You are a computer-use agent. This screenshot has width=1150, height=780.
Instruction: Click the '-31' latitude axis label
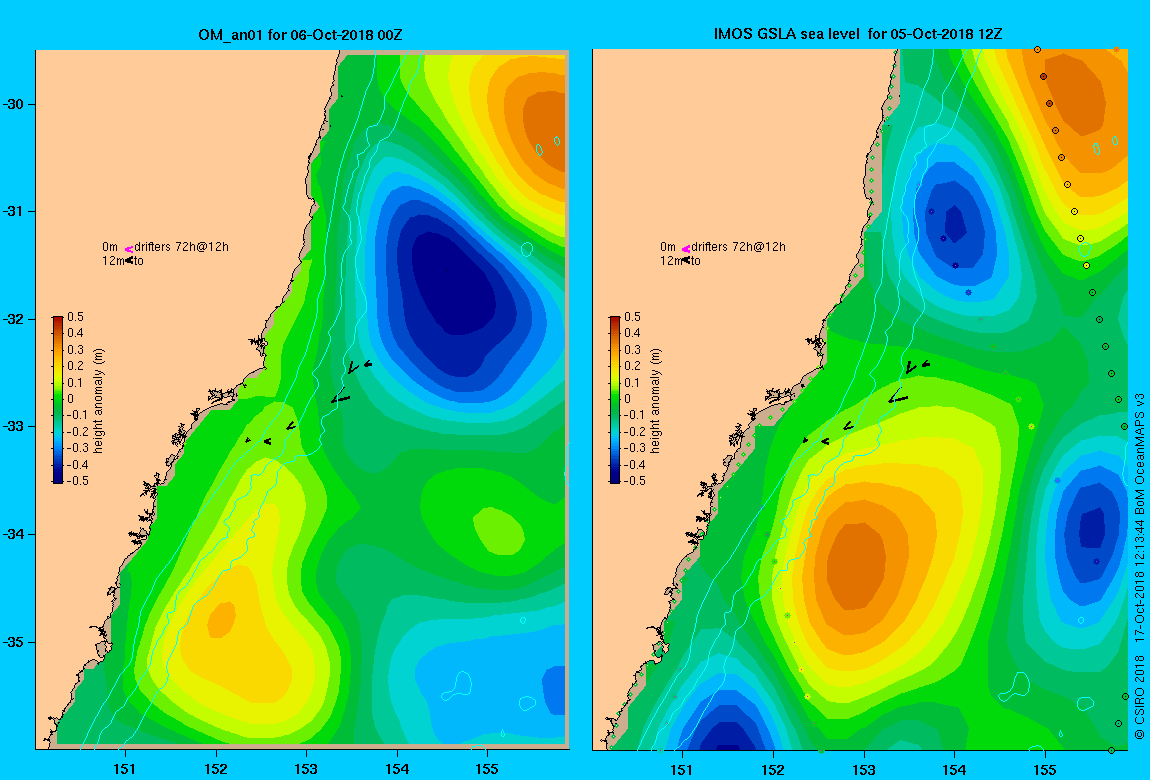pos(13,211)
